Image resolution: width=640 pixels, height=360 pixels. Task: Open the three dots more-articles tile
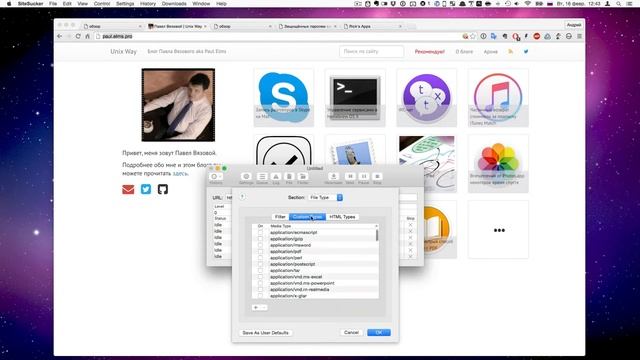pos(498,230)
